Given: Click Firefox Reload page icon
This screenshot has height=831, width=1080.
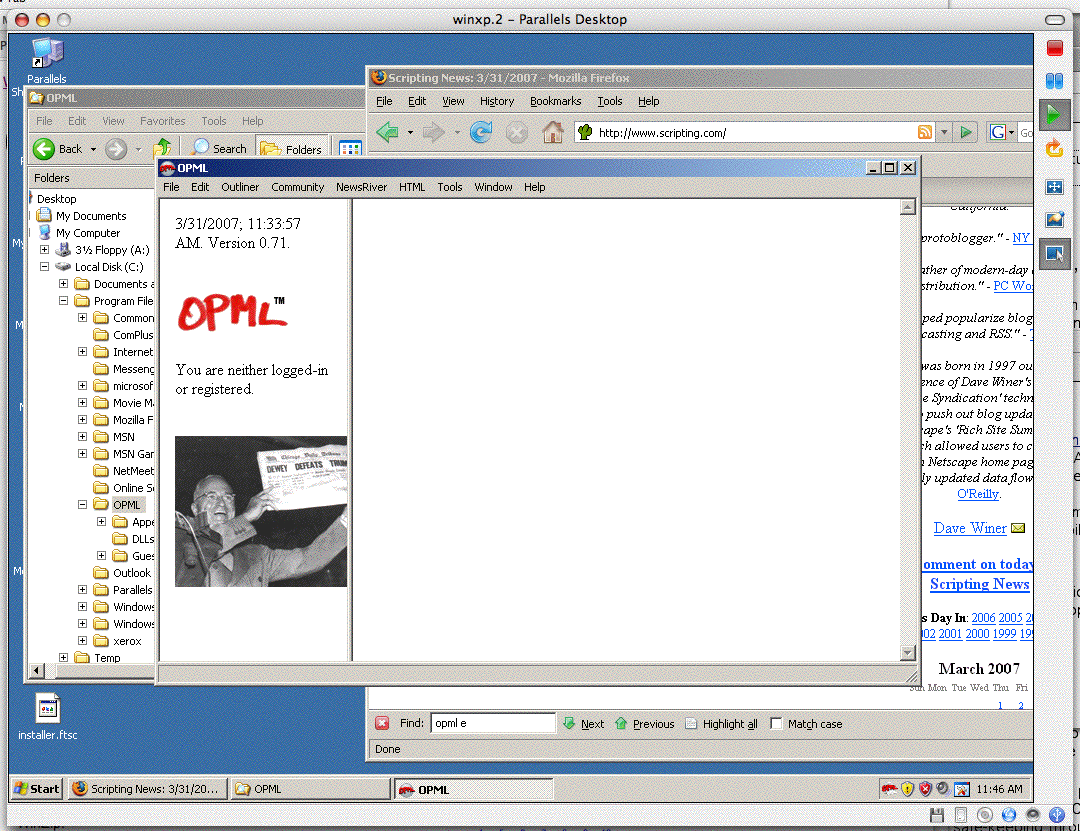Looking at the screenshot, I should click(481, 132).
